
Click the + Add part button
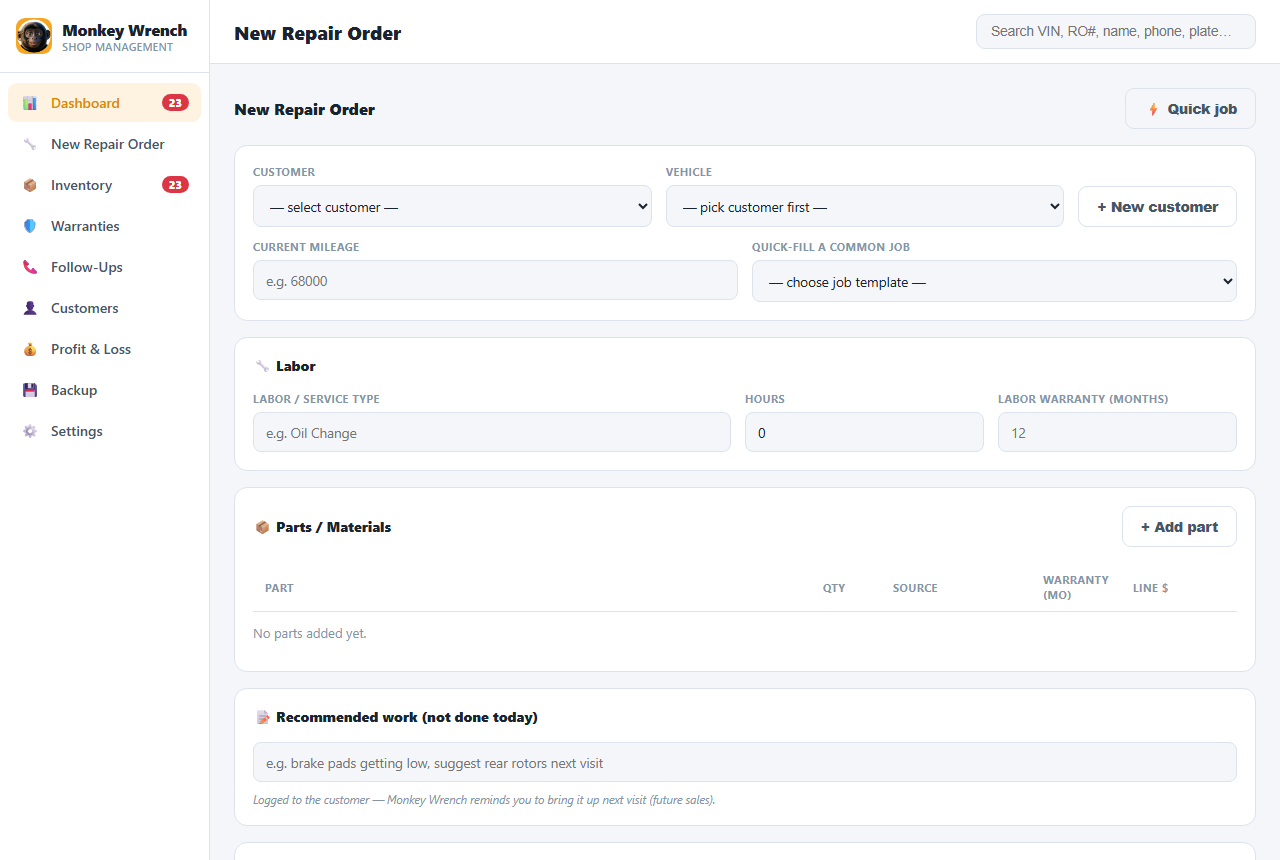[1179, 527]
